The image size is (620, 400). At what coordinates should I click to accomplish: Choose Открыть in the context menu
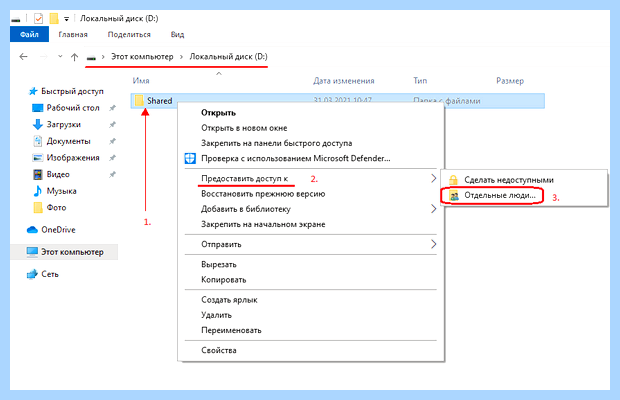(x=218, y=113)
